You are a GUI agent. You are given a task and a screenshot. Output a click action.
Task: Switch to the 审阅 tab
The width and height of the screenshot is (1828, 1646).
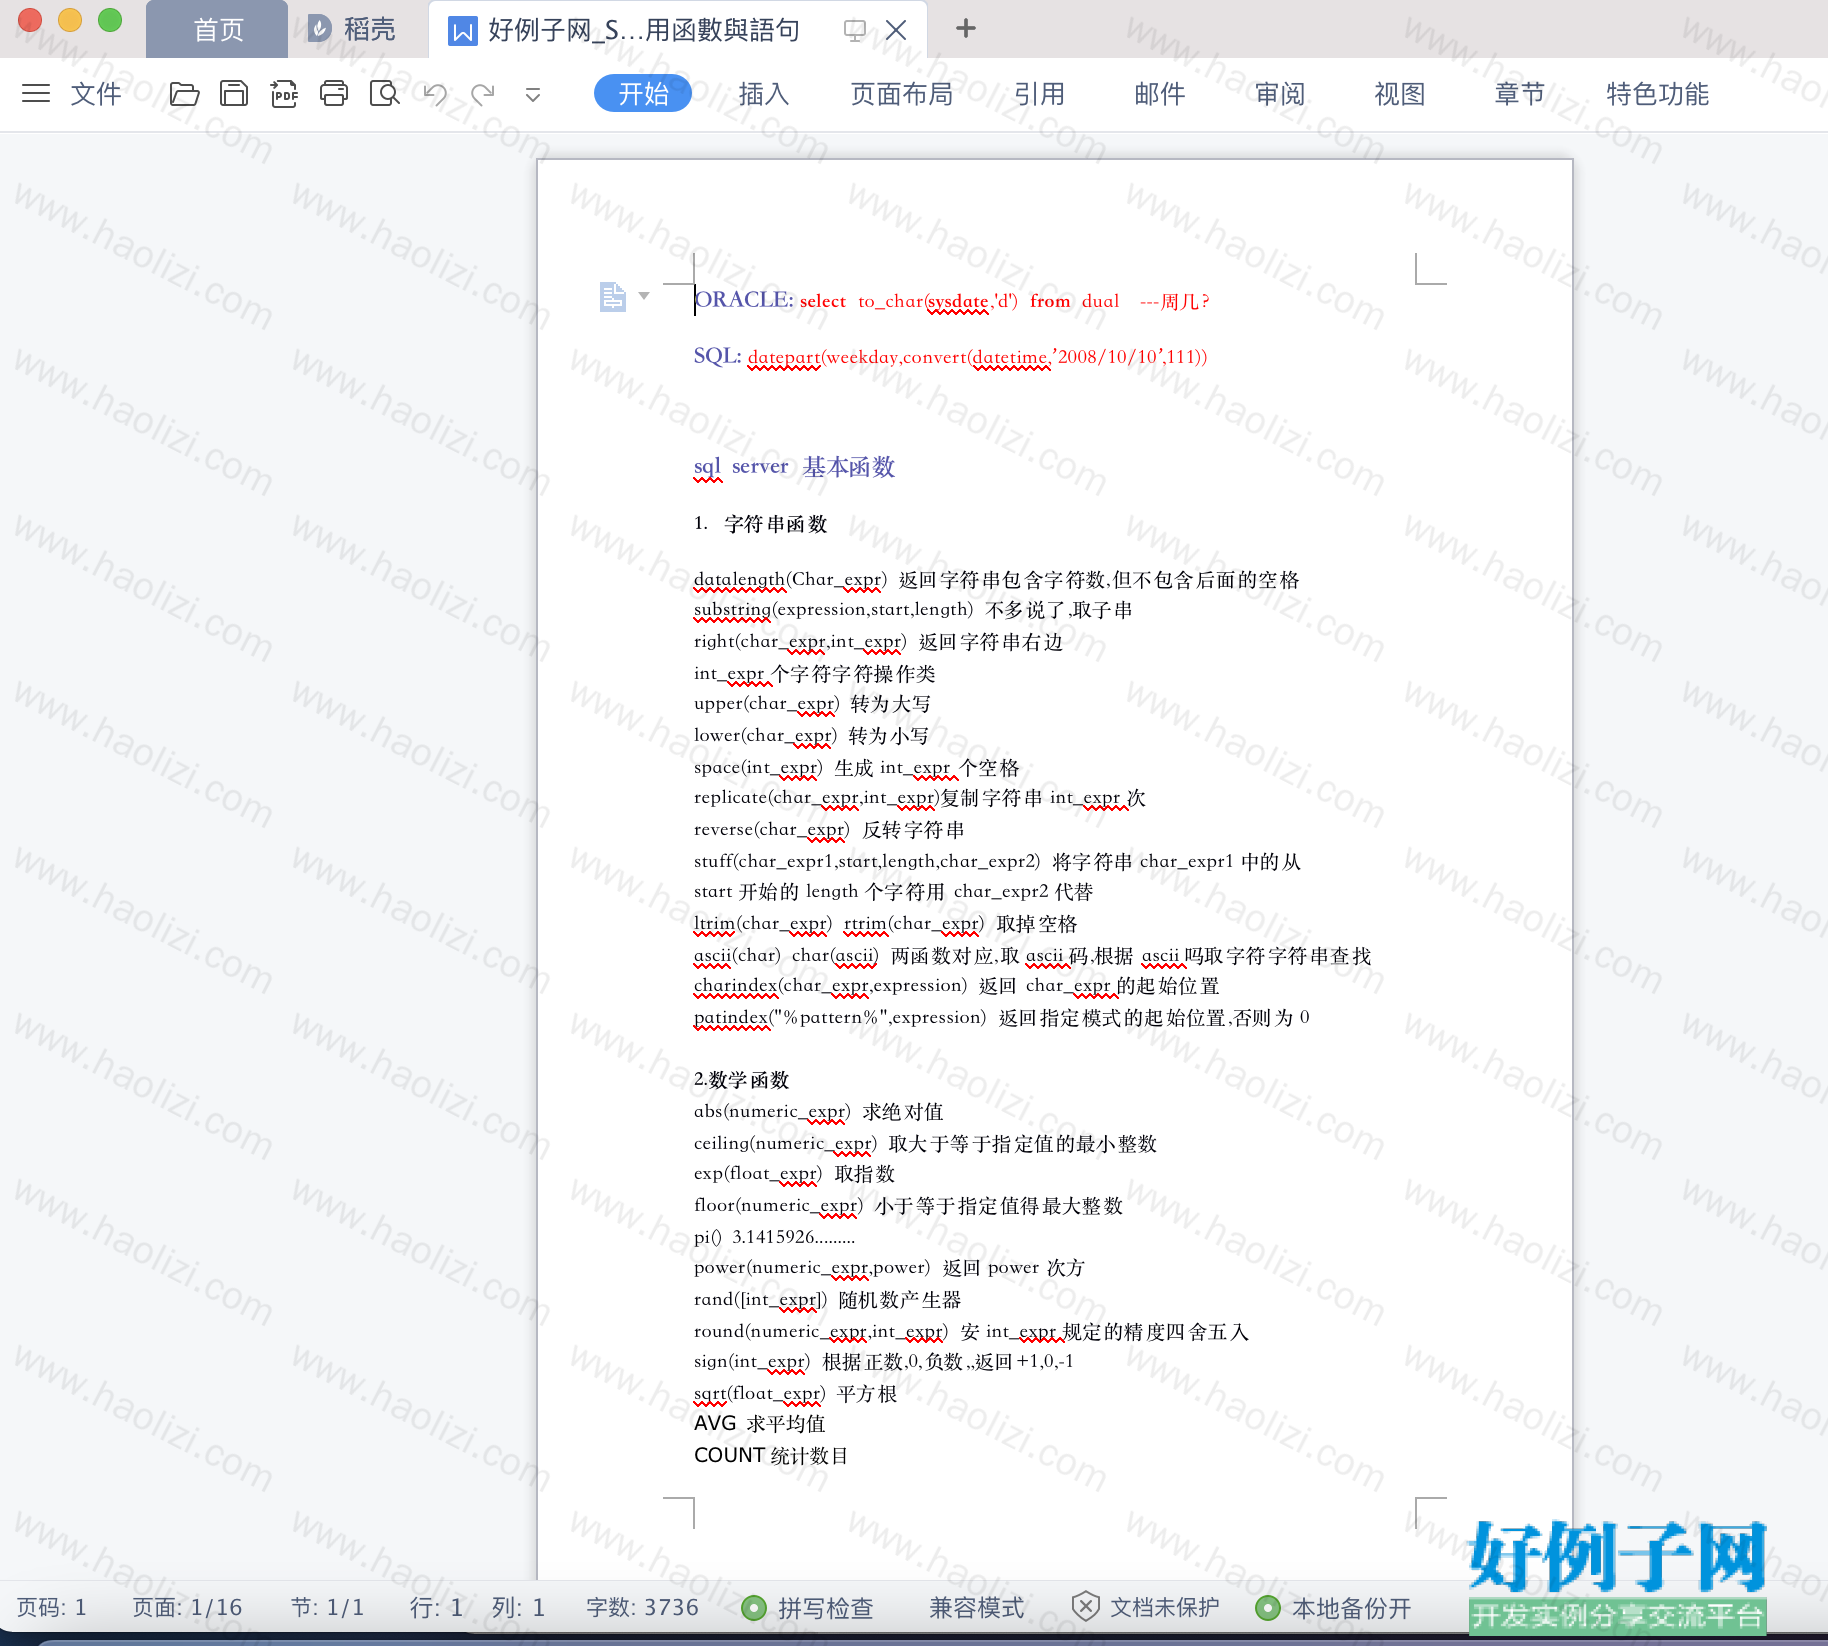pos(1280,94)
